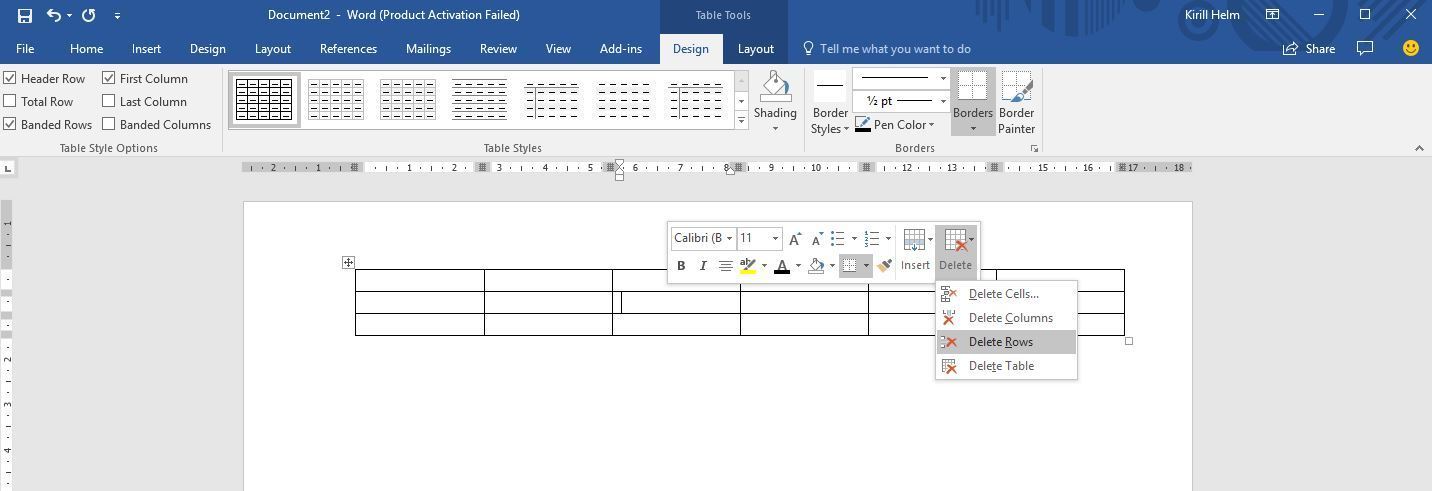
Task: Click the Tell me what you want to do field
Action: [894, 49]
